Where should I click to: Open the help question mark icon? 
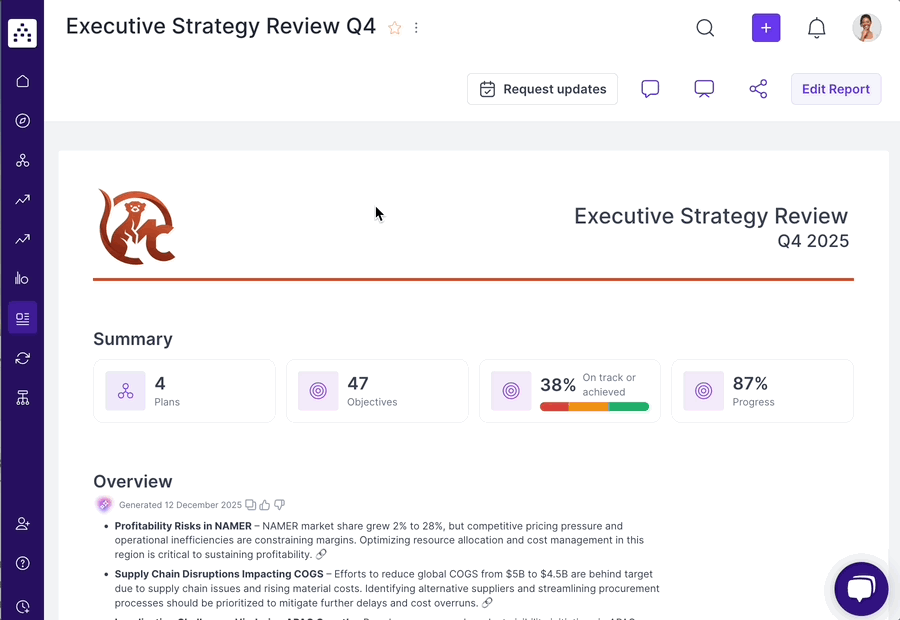tap(22, 563)
